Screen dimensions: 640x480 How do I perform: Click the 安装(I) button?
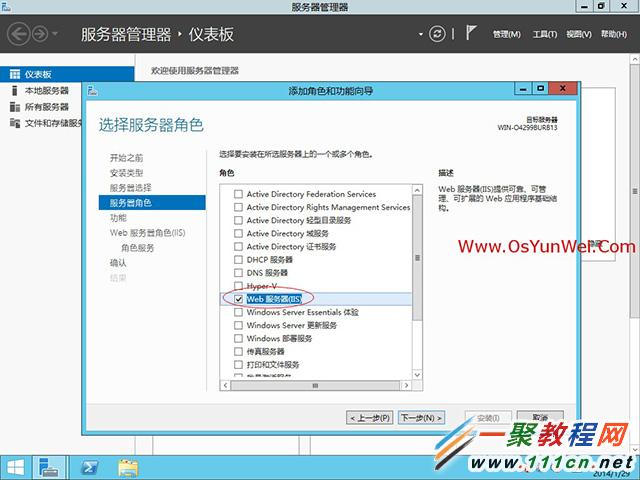point(488,418)
